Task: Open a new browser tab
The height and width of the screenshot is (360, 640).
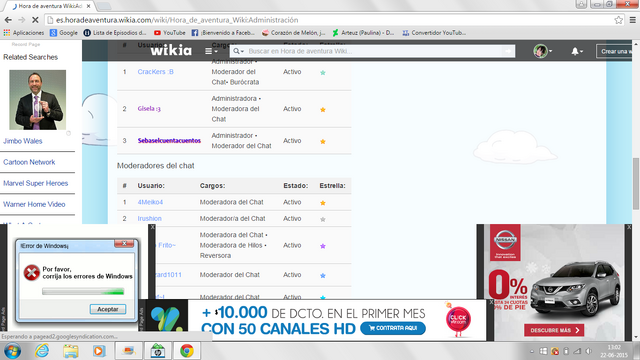Action: (x=104, y=6)
